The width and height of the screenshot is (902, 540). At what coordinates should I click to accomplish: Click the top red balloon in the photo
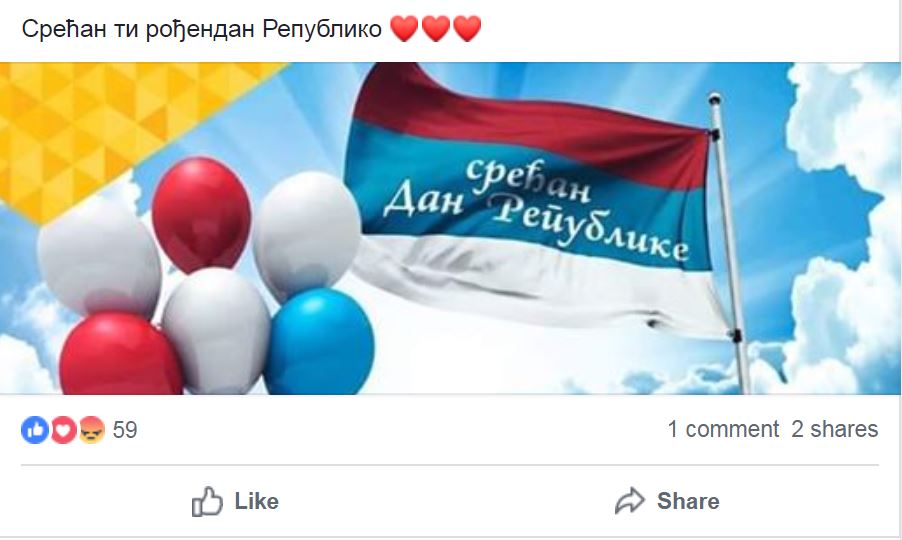coord(201,214)
